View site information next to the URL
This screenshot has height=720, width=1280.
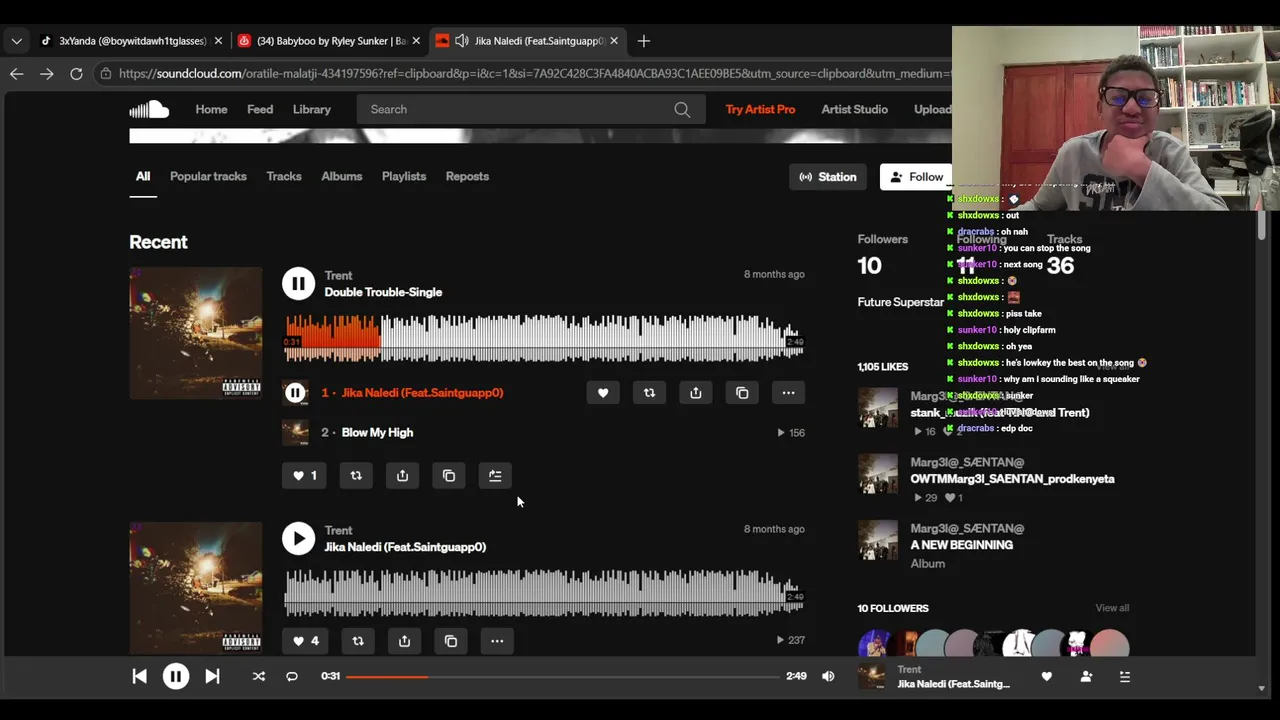(105, 73)
